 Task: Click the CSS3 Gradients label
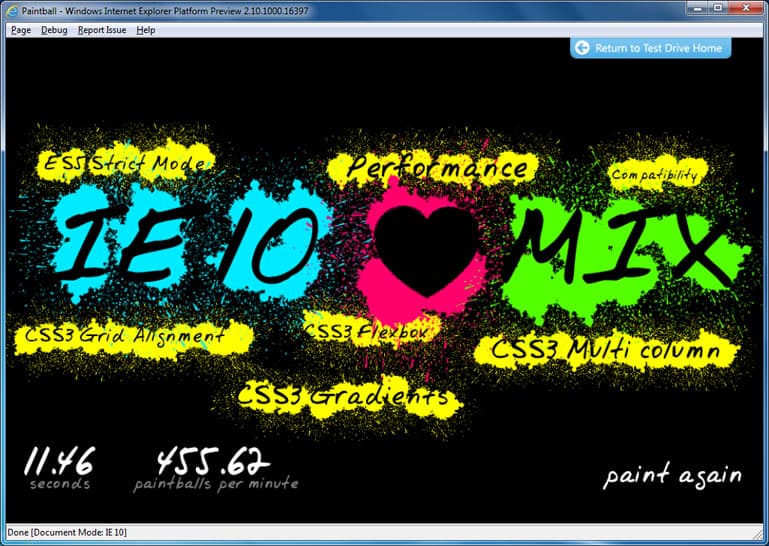(344, 396)
